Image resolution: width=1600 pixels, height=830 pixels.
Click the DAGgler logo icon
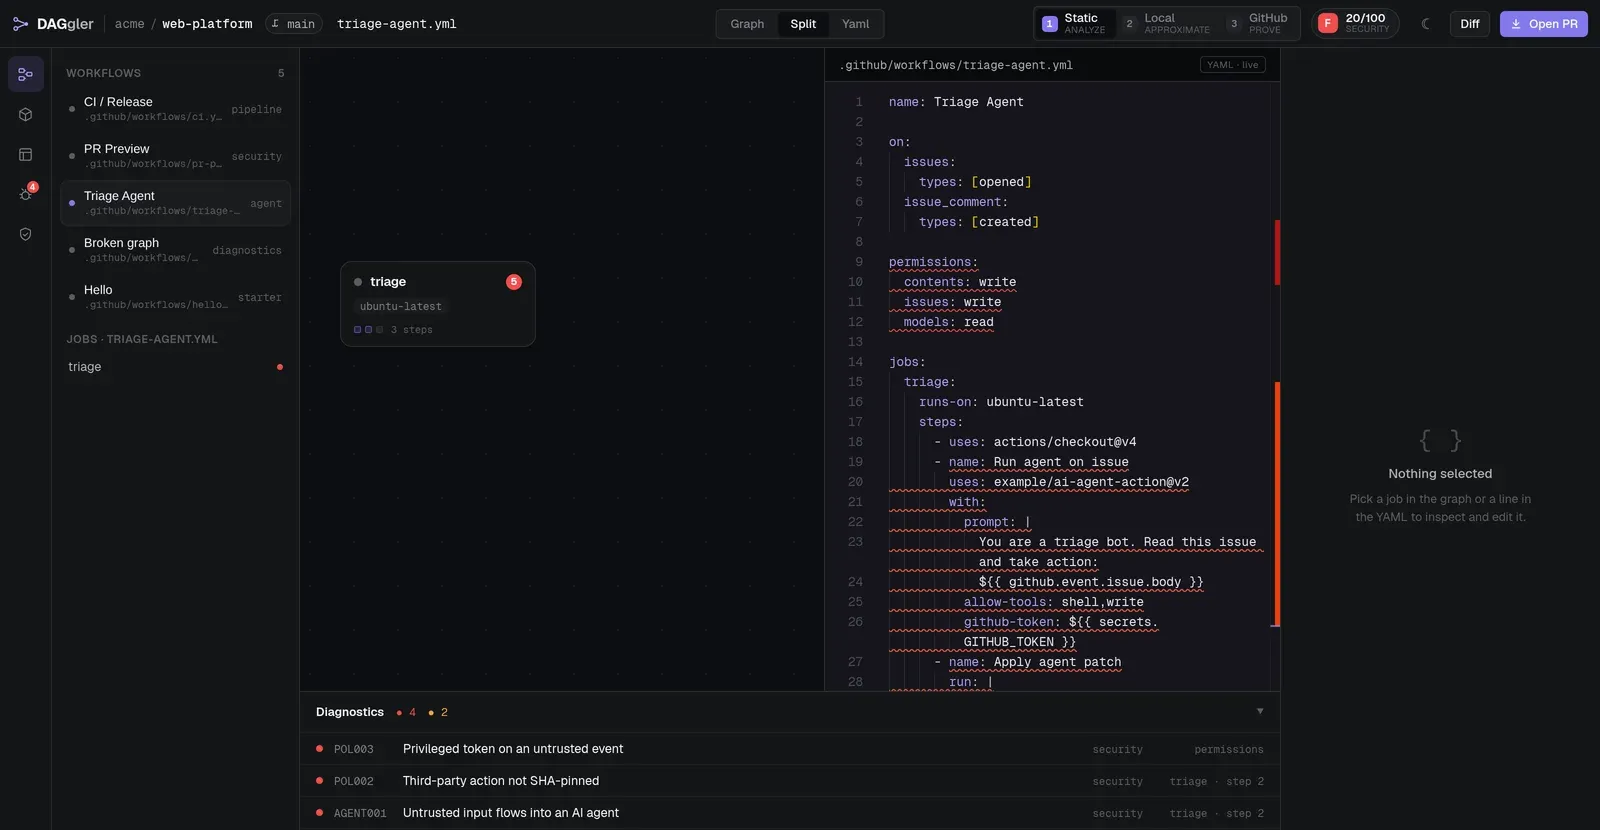20,24
